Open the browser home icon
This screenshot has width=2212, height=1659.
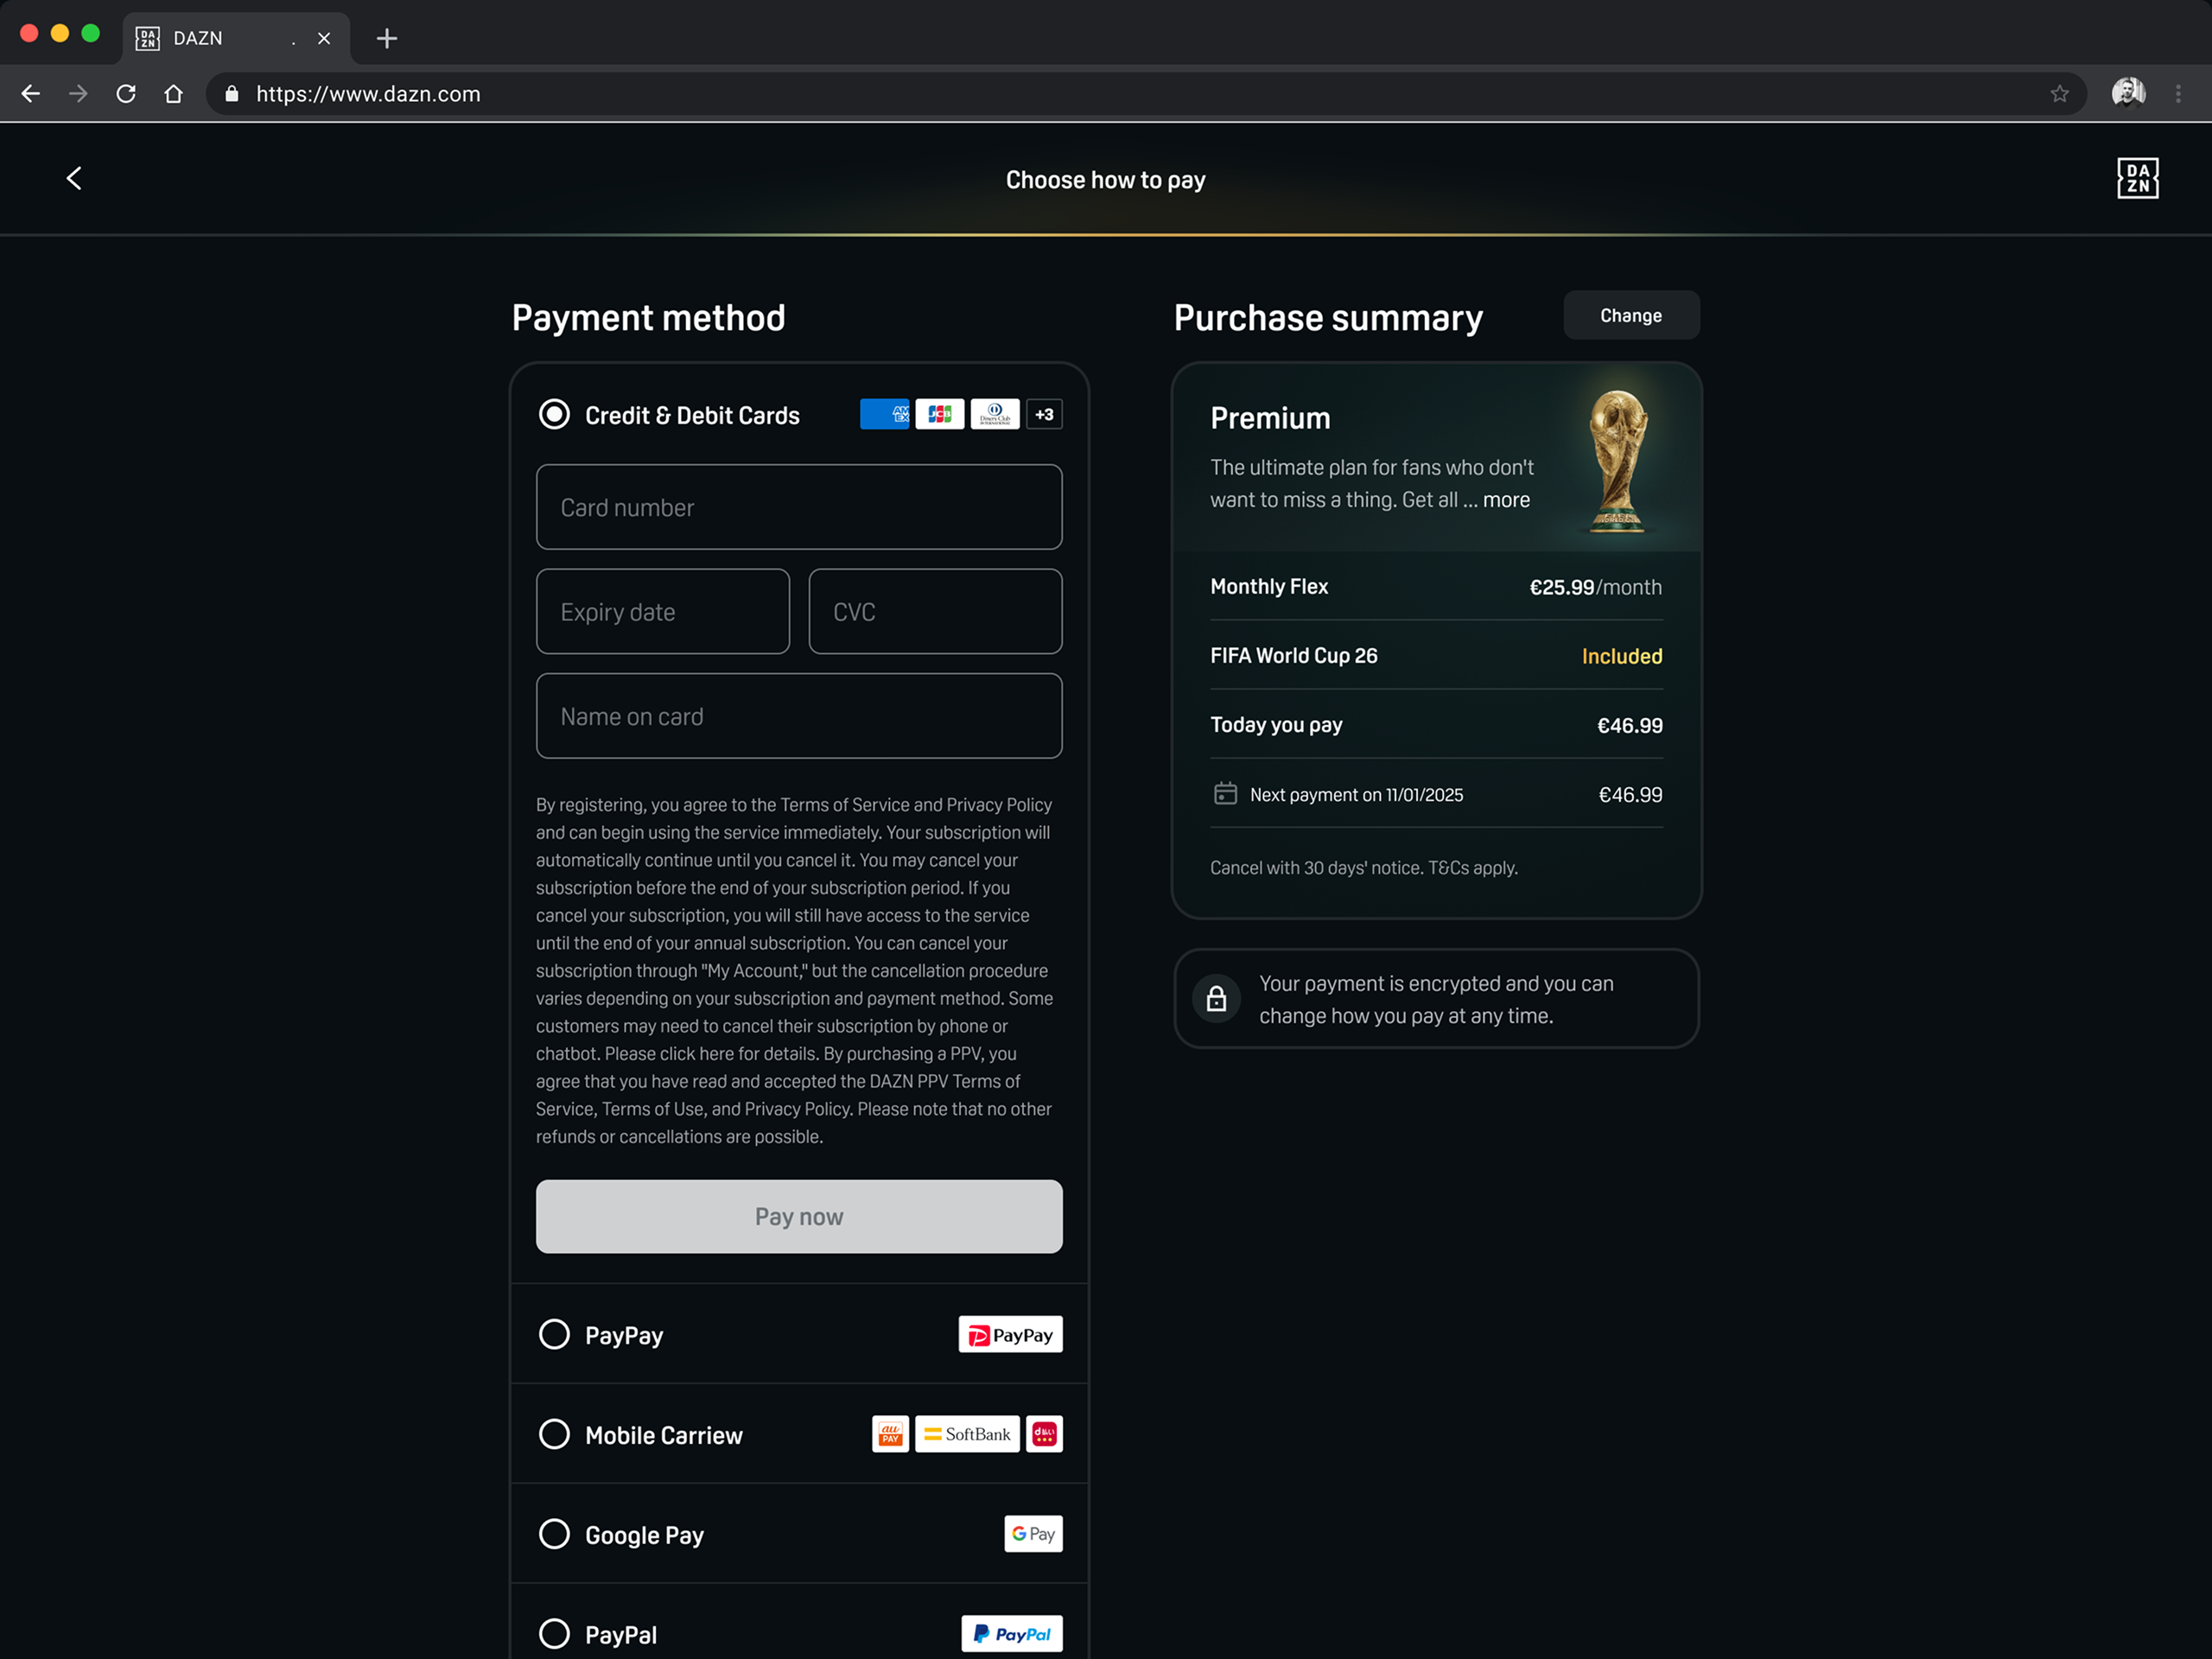coord(174,94)
